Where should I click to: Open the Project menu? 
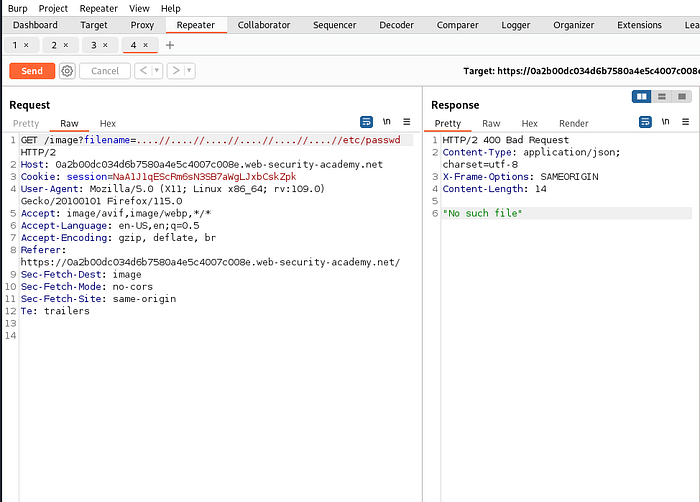click(x=53, y=8)
